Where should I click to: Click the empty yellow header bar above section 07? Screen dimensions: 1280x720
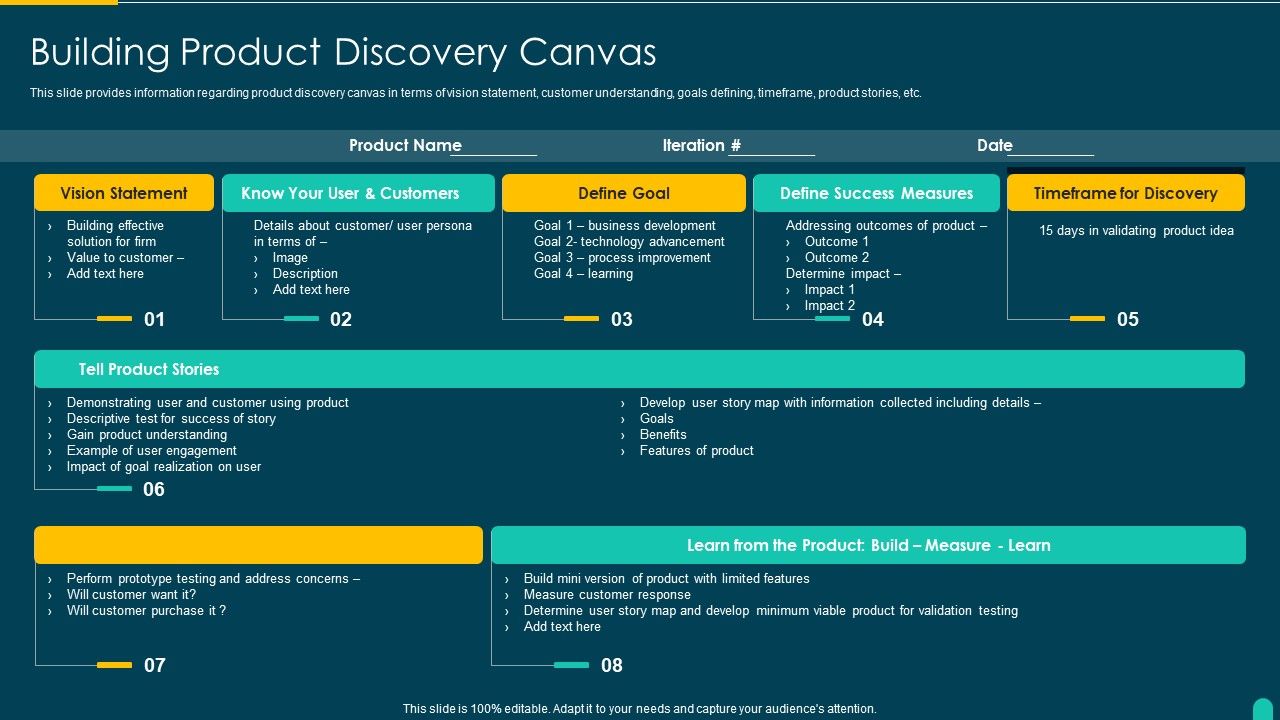tap(258, 545)
